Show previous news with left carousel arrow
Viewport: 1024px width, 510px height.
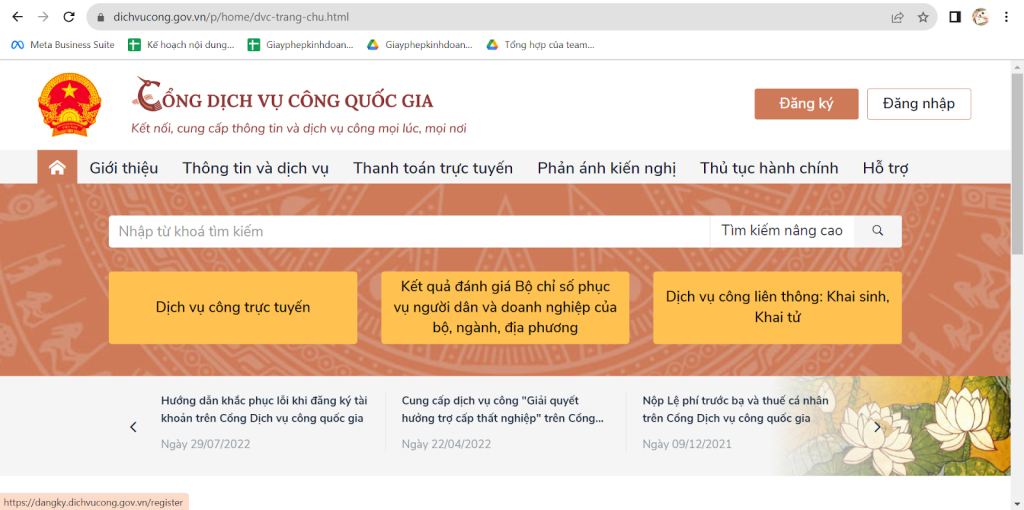point(133,427)
